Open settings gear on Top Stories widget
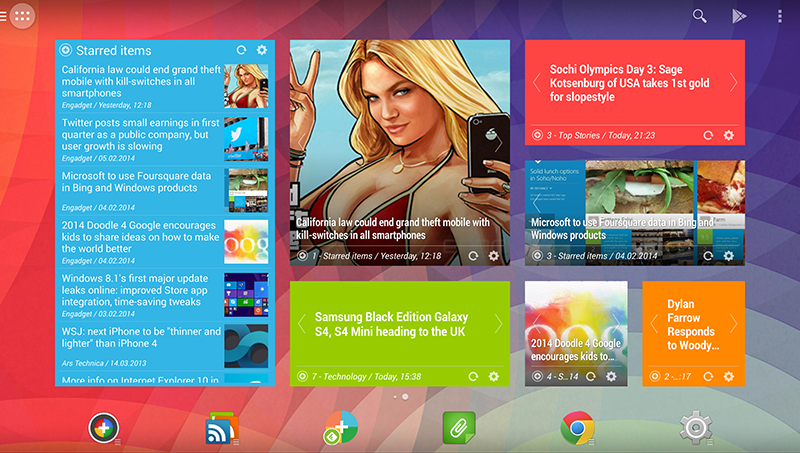Image resolution: width=800 pixels, height=453 pixels. coord(729,135)
